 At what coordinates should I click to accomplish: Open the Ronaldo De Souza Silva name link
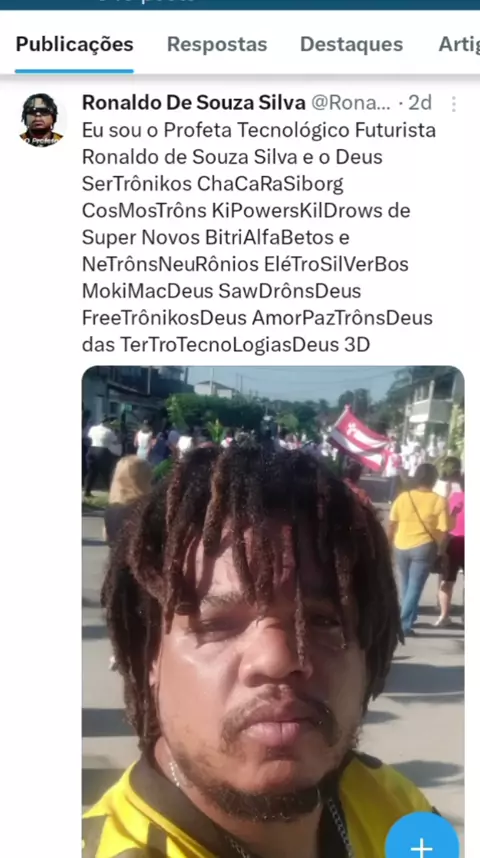(194, 102)
